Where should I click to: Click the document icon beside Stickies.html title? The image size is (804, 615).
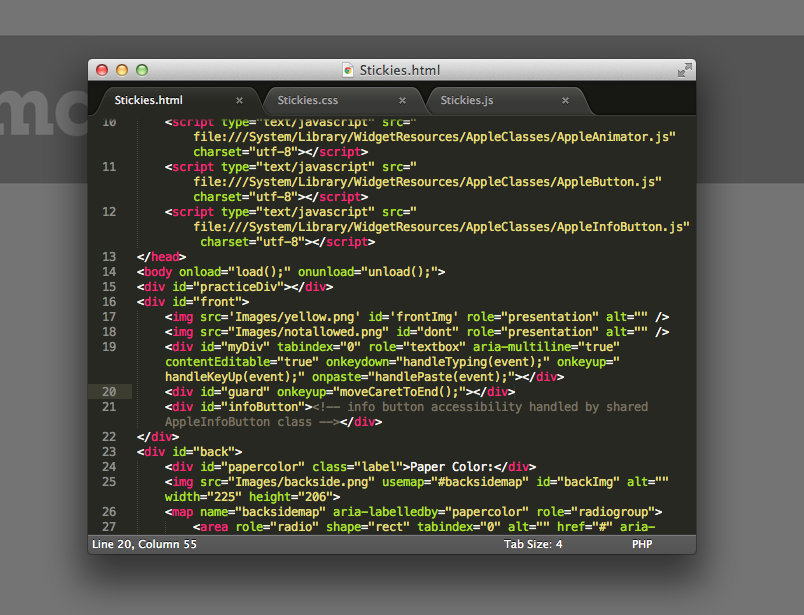coord(348,70)
